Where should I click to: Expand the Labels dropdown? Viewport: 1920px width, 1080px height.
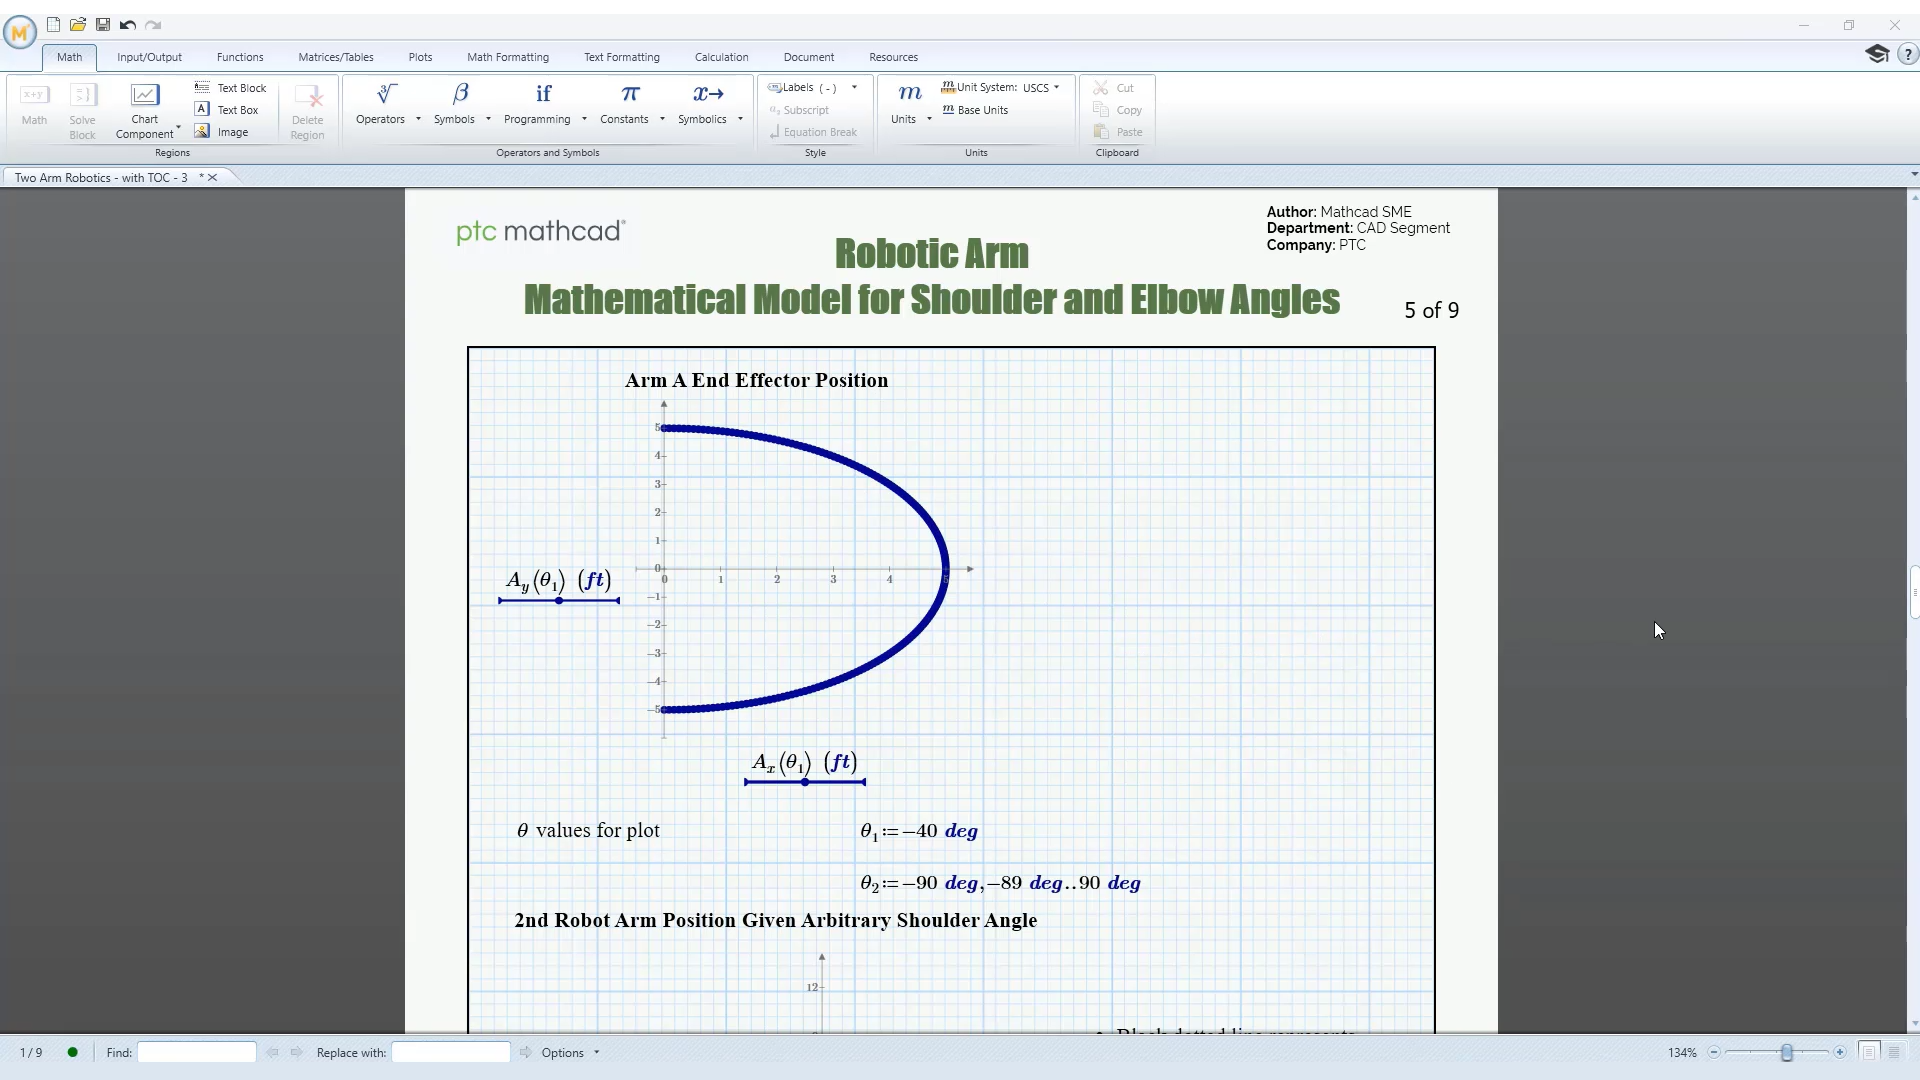[854, 88]
